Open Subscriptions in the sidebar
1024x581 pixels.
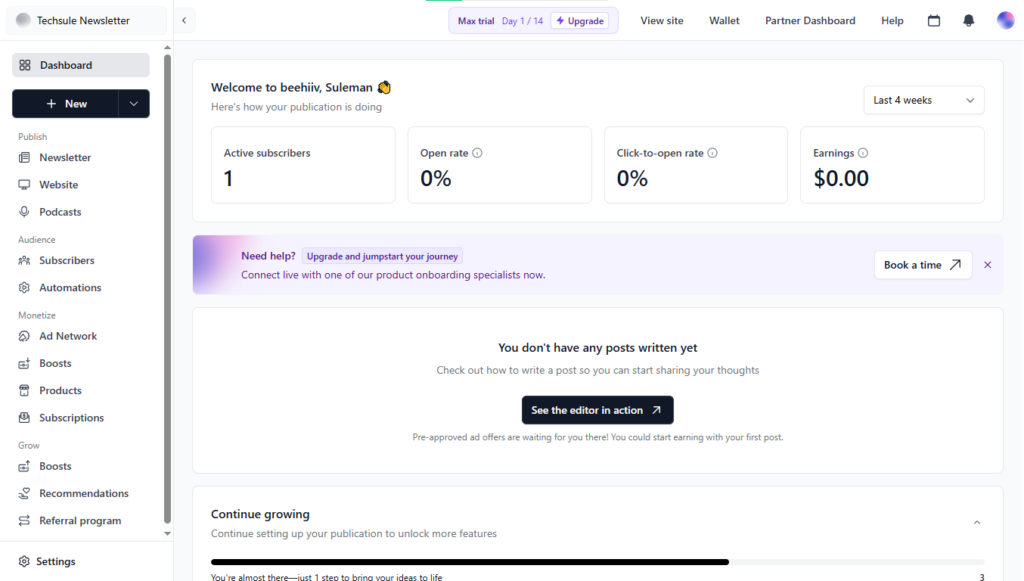coord(71,418)
